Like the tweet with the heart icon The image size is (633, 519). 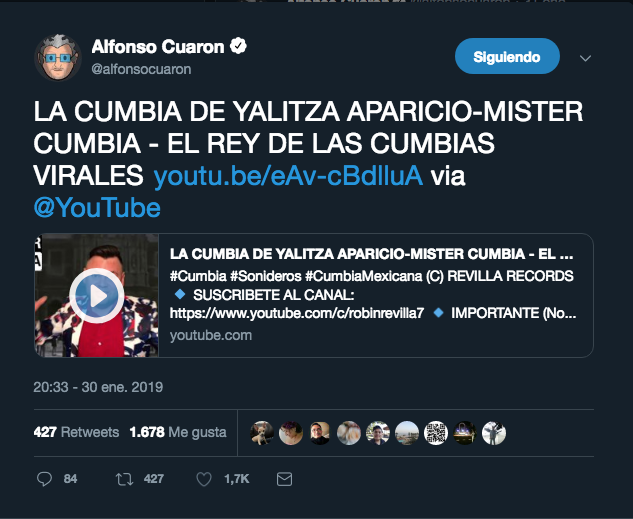(x=204, y=479)
